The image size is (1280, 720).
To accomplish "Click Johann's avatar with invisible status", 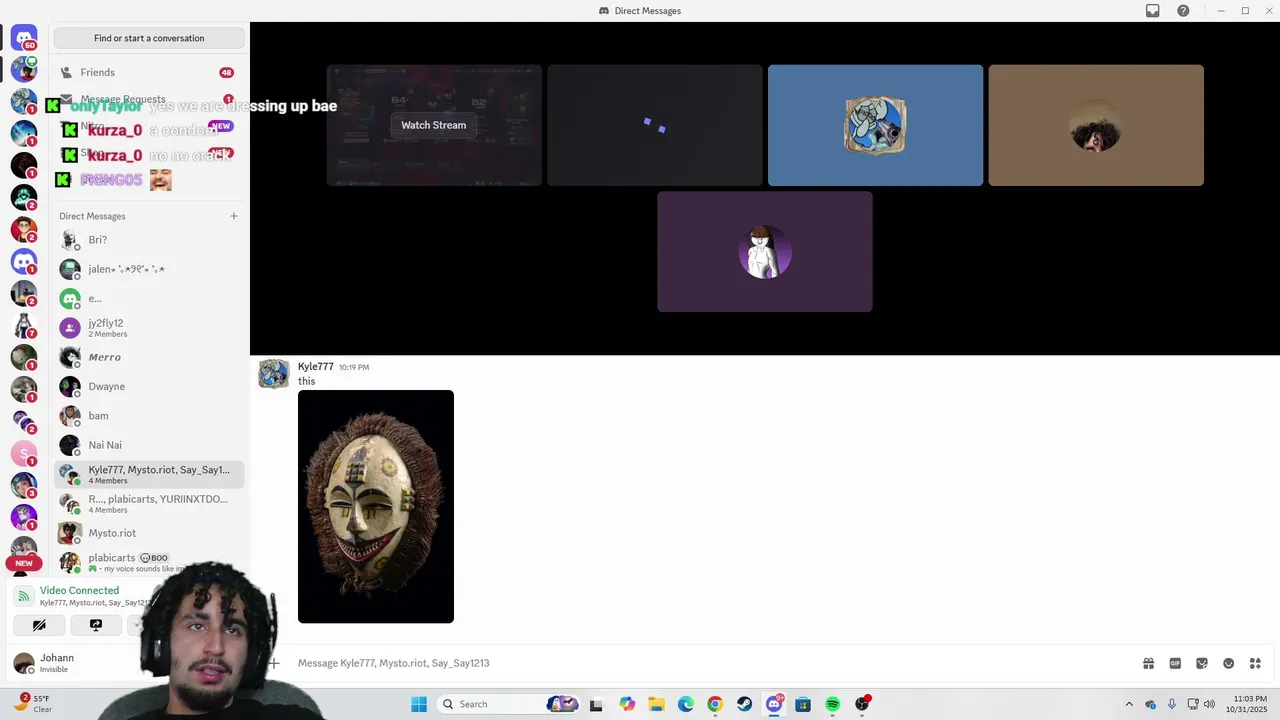I will point(24,662).
